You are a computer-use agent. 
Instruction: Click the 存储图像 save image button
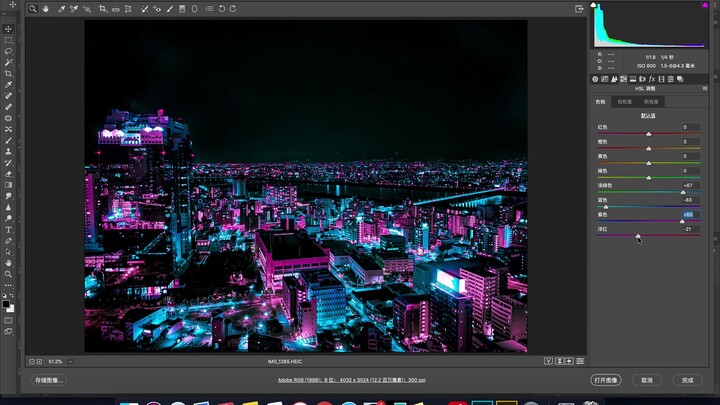[x=49, y=380]
